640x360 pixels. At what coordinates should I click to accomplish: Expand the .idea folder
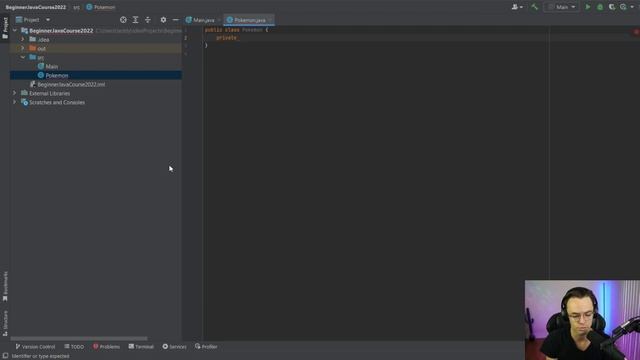pos(23,39)
